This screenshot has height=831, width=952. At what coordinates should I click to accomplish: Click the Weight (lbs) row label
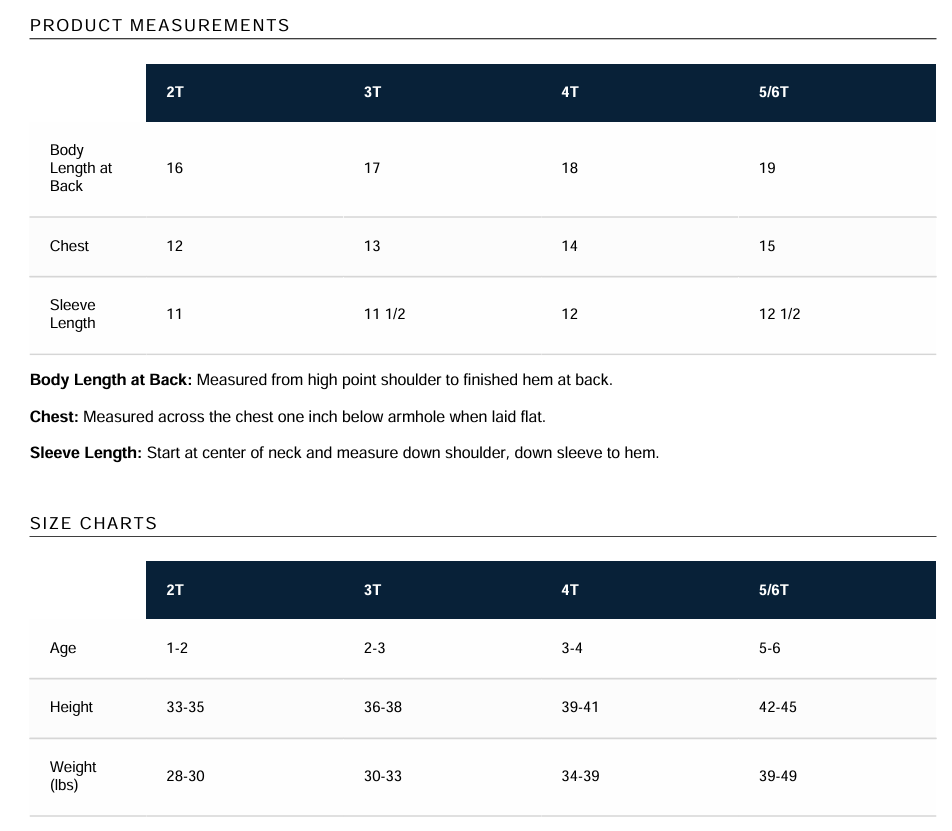click(x=73, y=776)
